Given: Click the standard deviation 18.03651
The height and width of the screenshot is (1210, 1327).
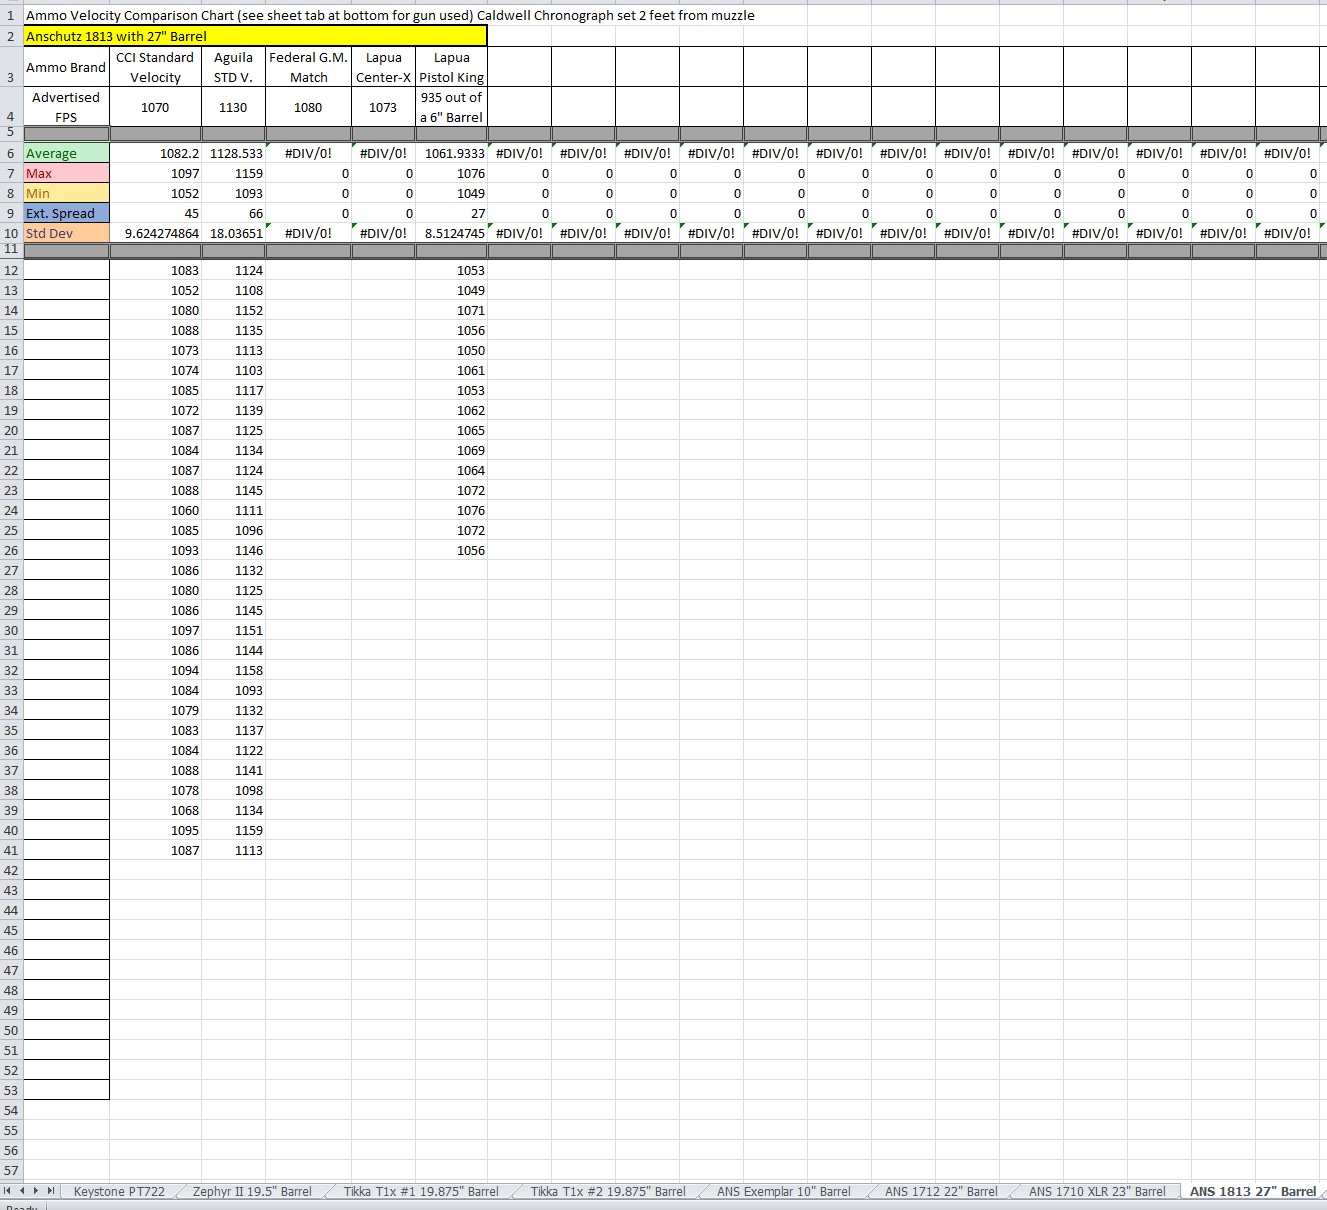Looking at the screenshot, I should (233, 233).
